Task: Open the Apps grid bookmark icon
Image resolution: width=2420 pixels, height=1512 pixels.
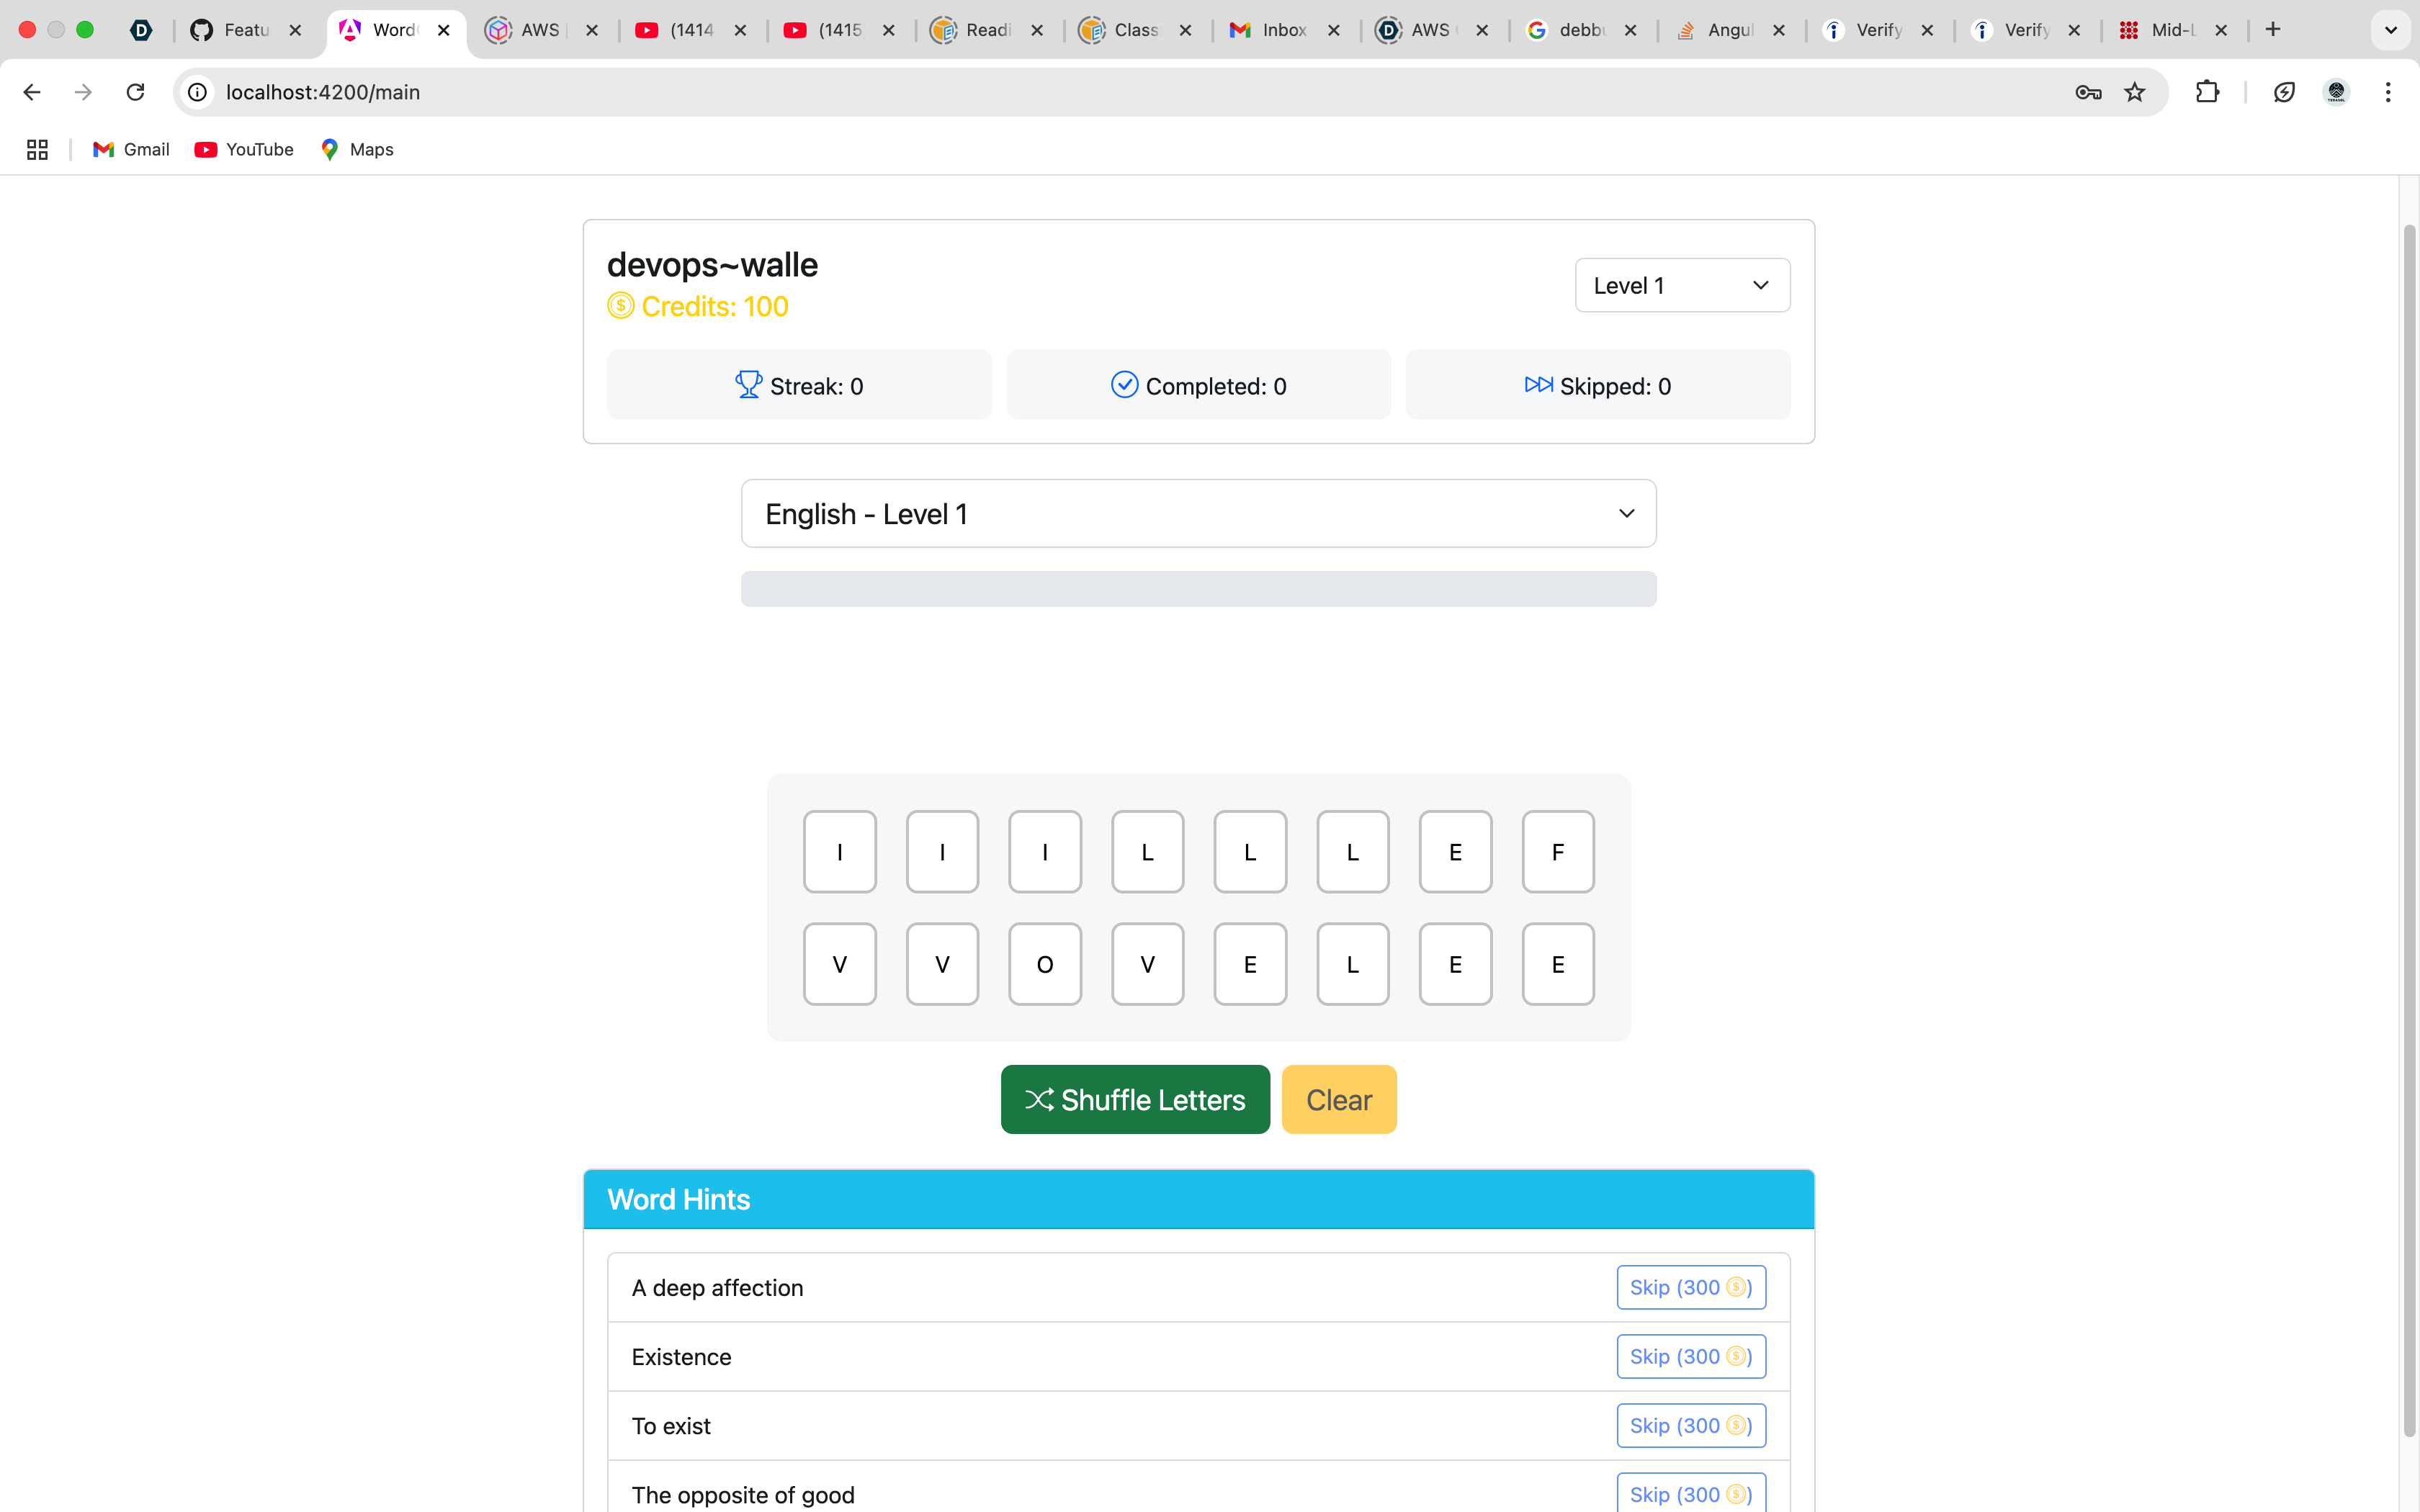Action: point(37,149)
